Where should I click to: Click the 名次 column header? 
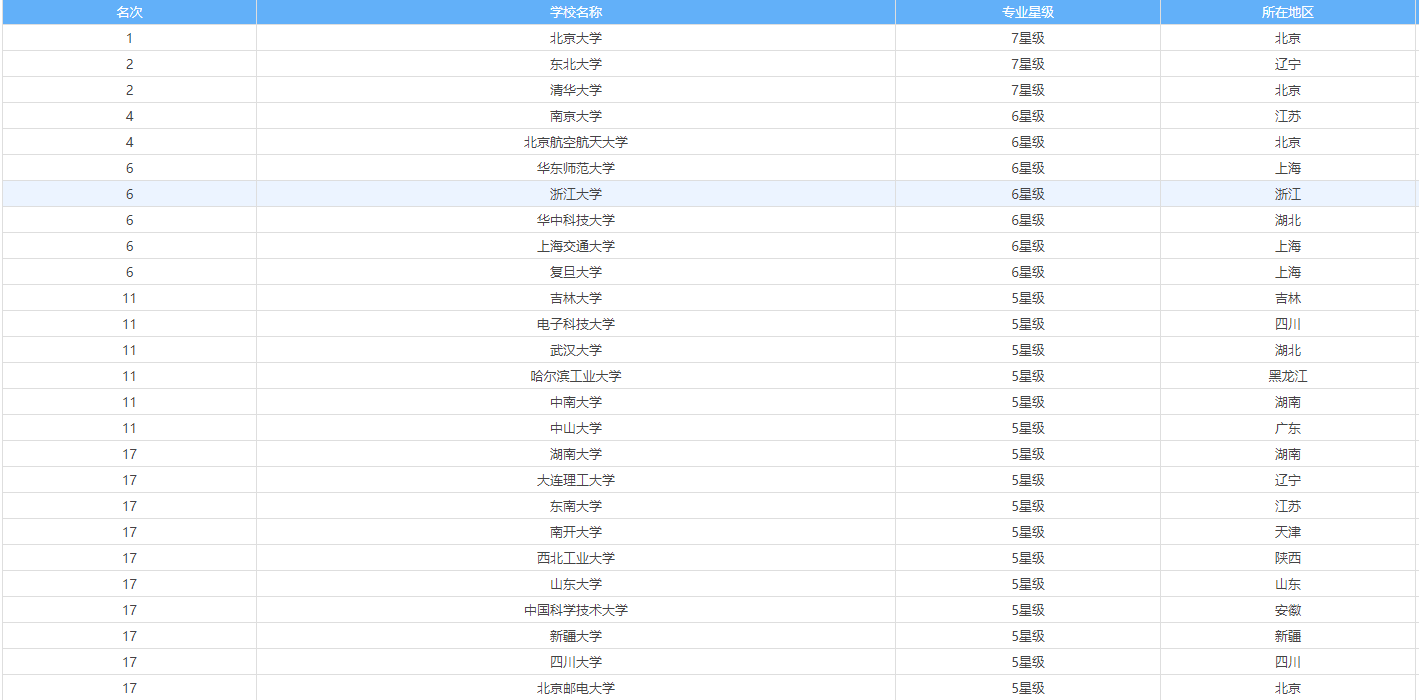129,12
